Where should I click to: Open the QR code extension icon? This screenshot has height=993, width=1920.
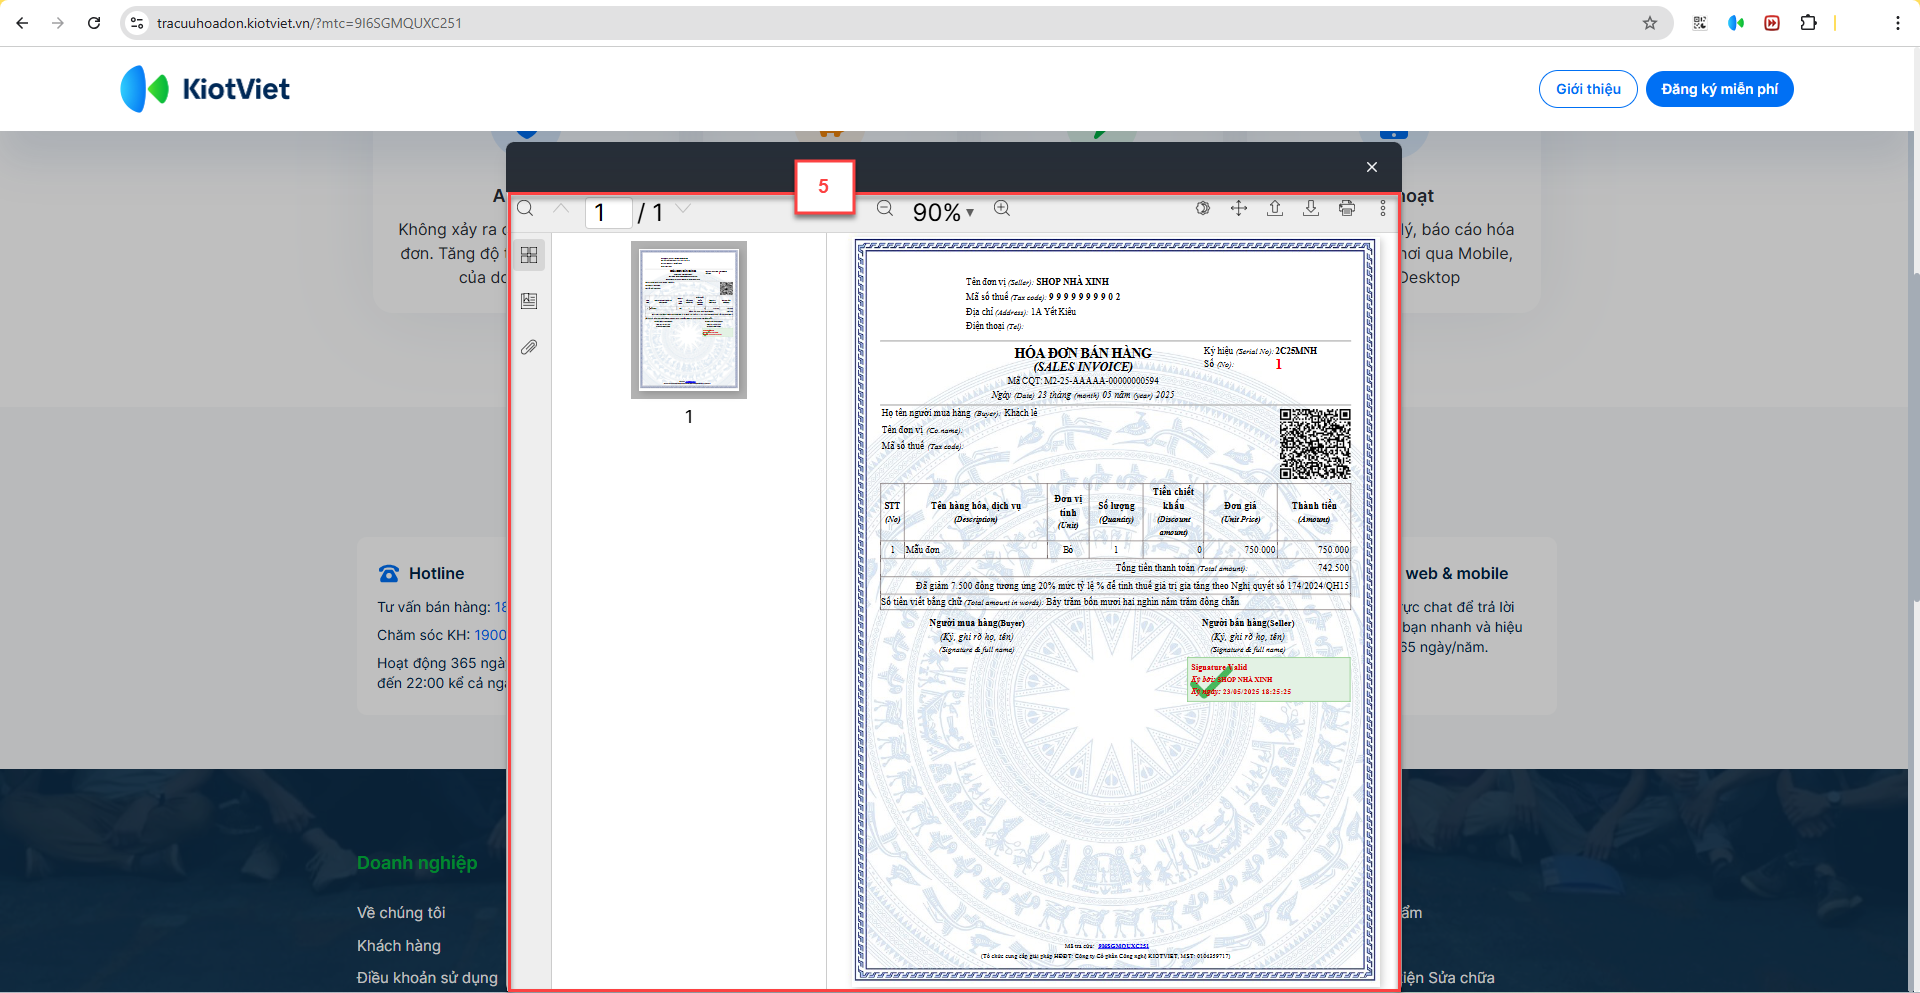(1700, 23)
